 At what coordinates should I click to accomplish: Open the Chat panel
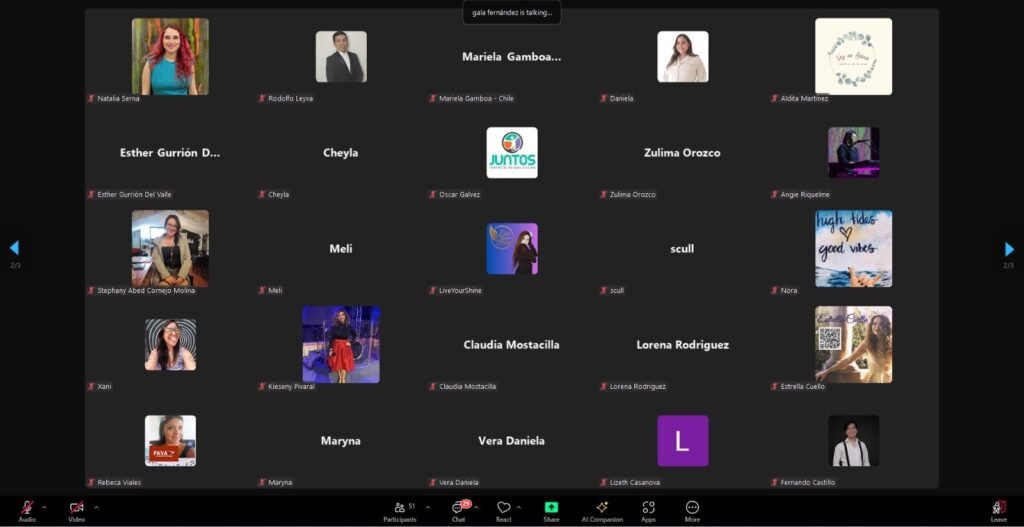pos(459,511)
